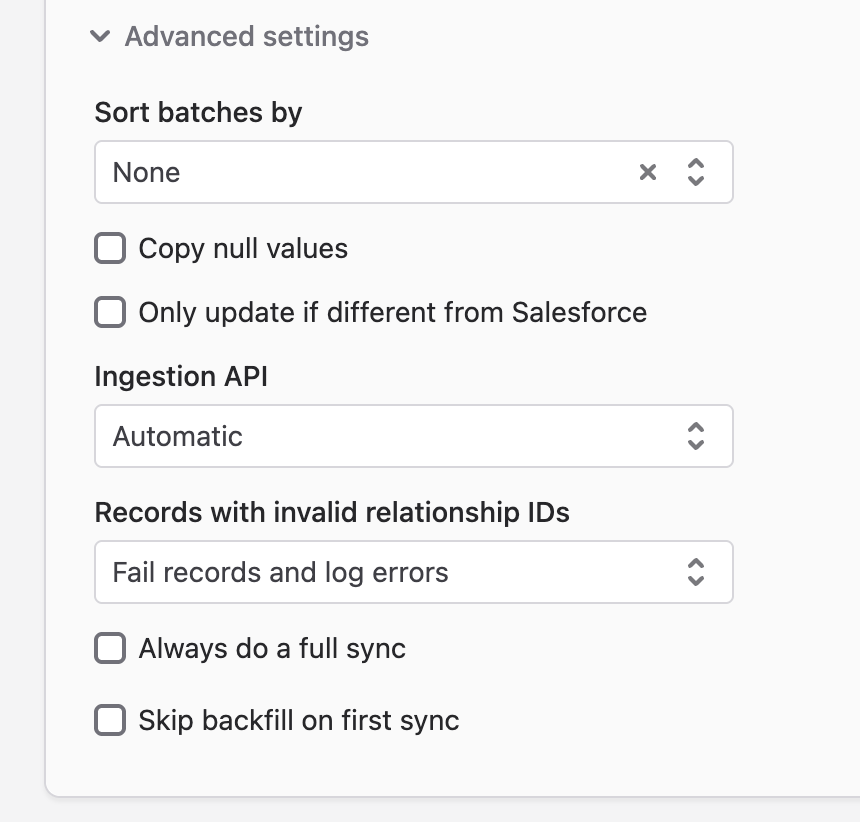Open Sort batches by using its arrows icon
The image size is (860, 822).
pyautogui.click(x=695, y=172)
